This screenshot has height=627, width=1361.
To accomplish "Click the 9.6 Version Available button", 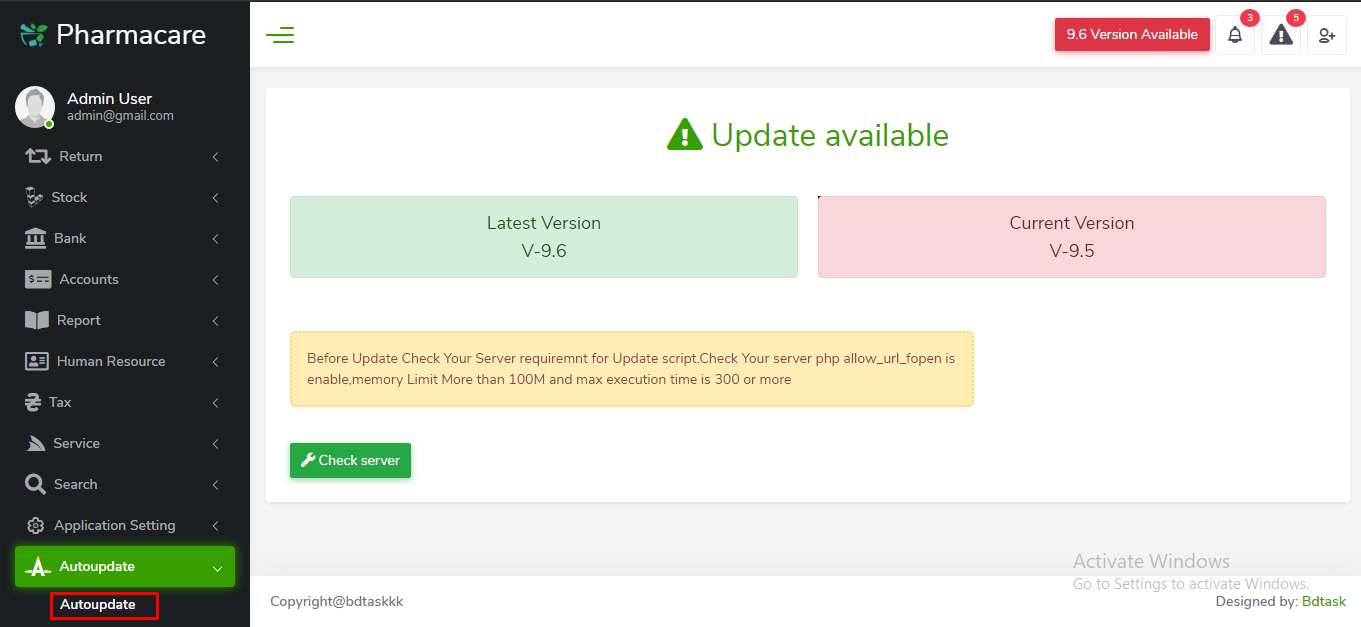I will click(x=1132, y=34).
